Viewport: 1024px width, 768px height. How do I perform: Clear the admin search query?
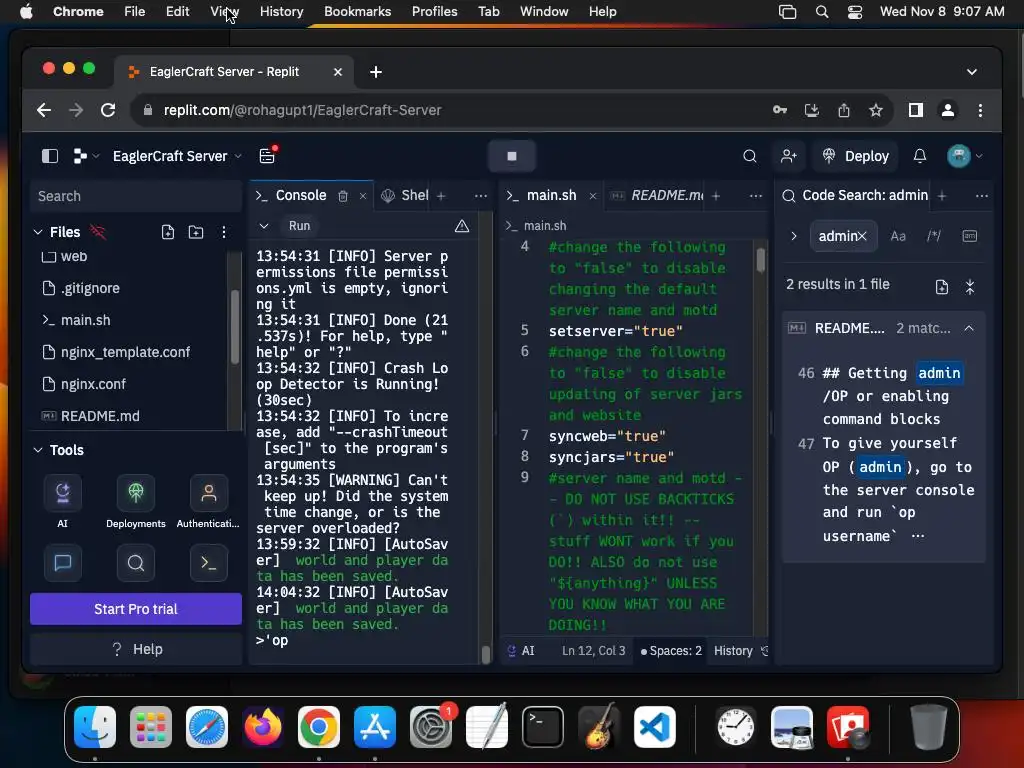862,236
